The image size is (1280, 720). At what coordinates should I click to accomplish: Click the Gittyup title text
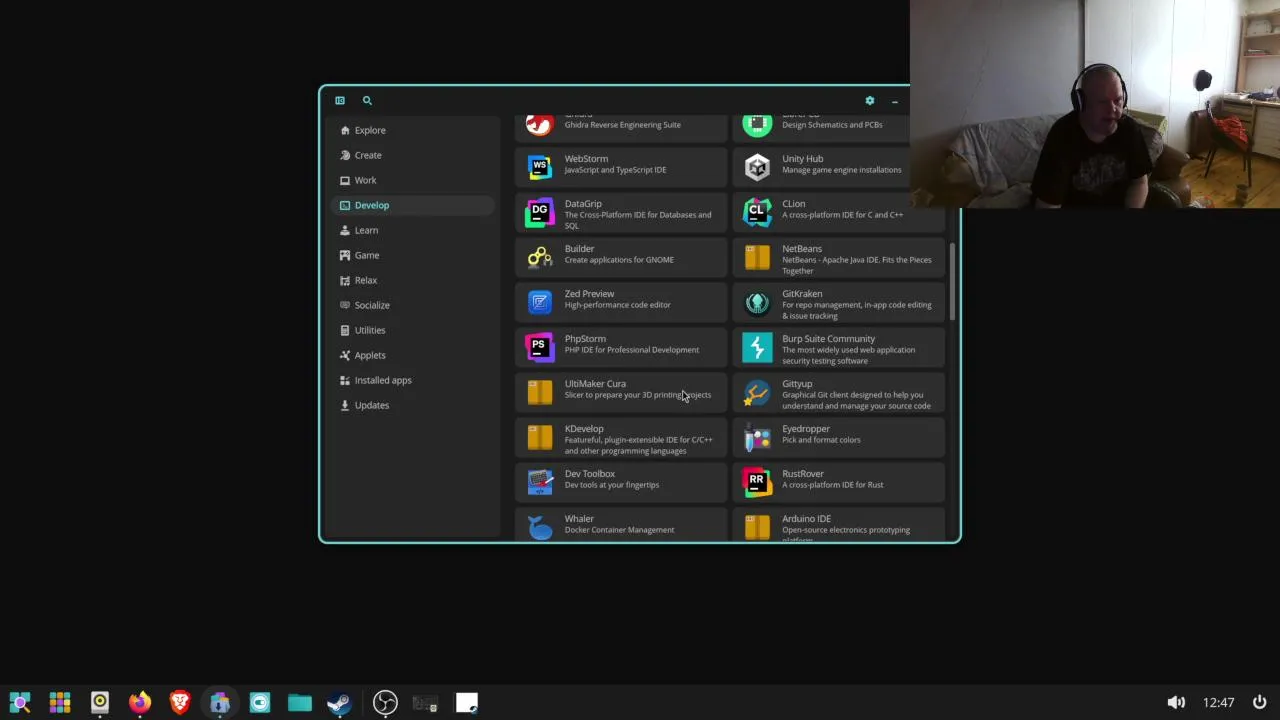pyautogui.click(x=797, y=383)
